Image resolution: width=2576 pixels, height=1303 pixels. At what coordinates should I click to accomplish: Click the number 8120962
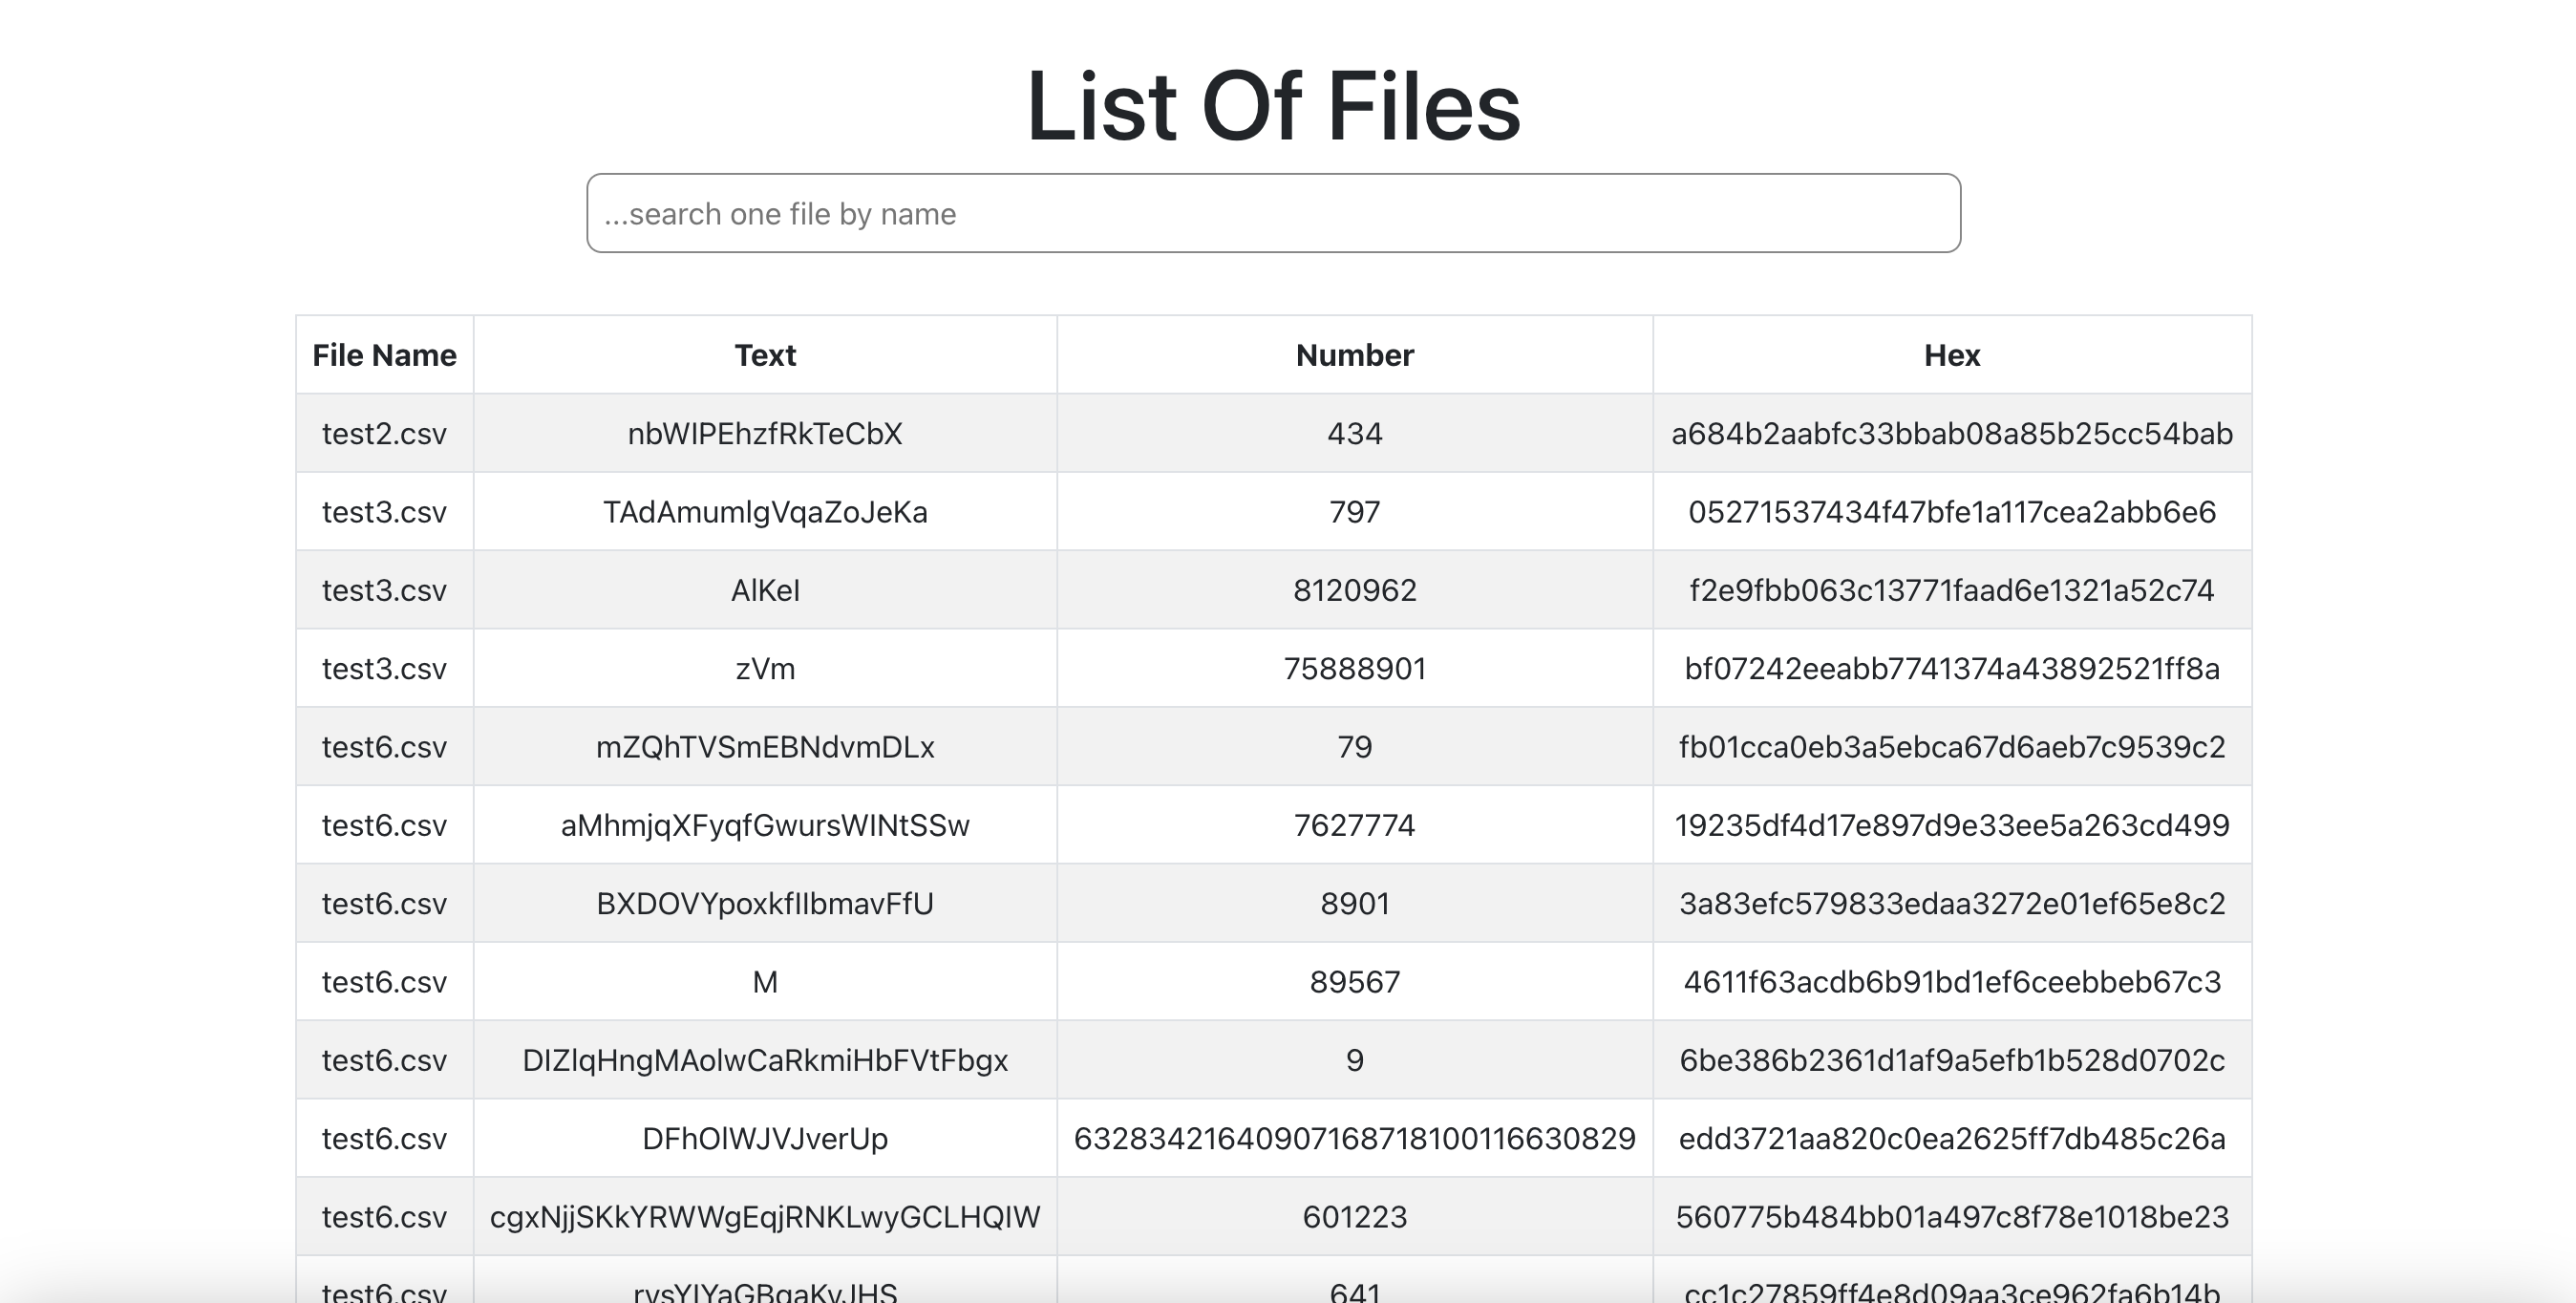coord(1352,590)
